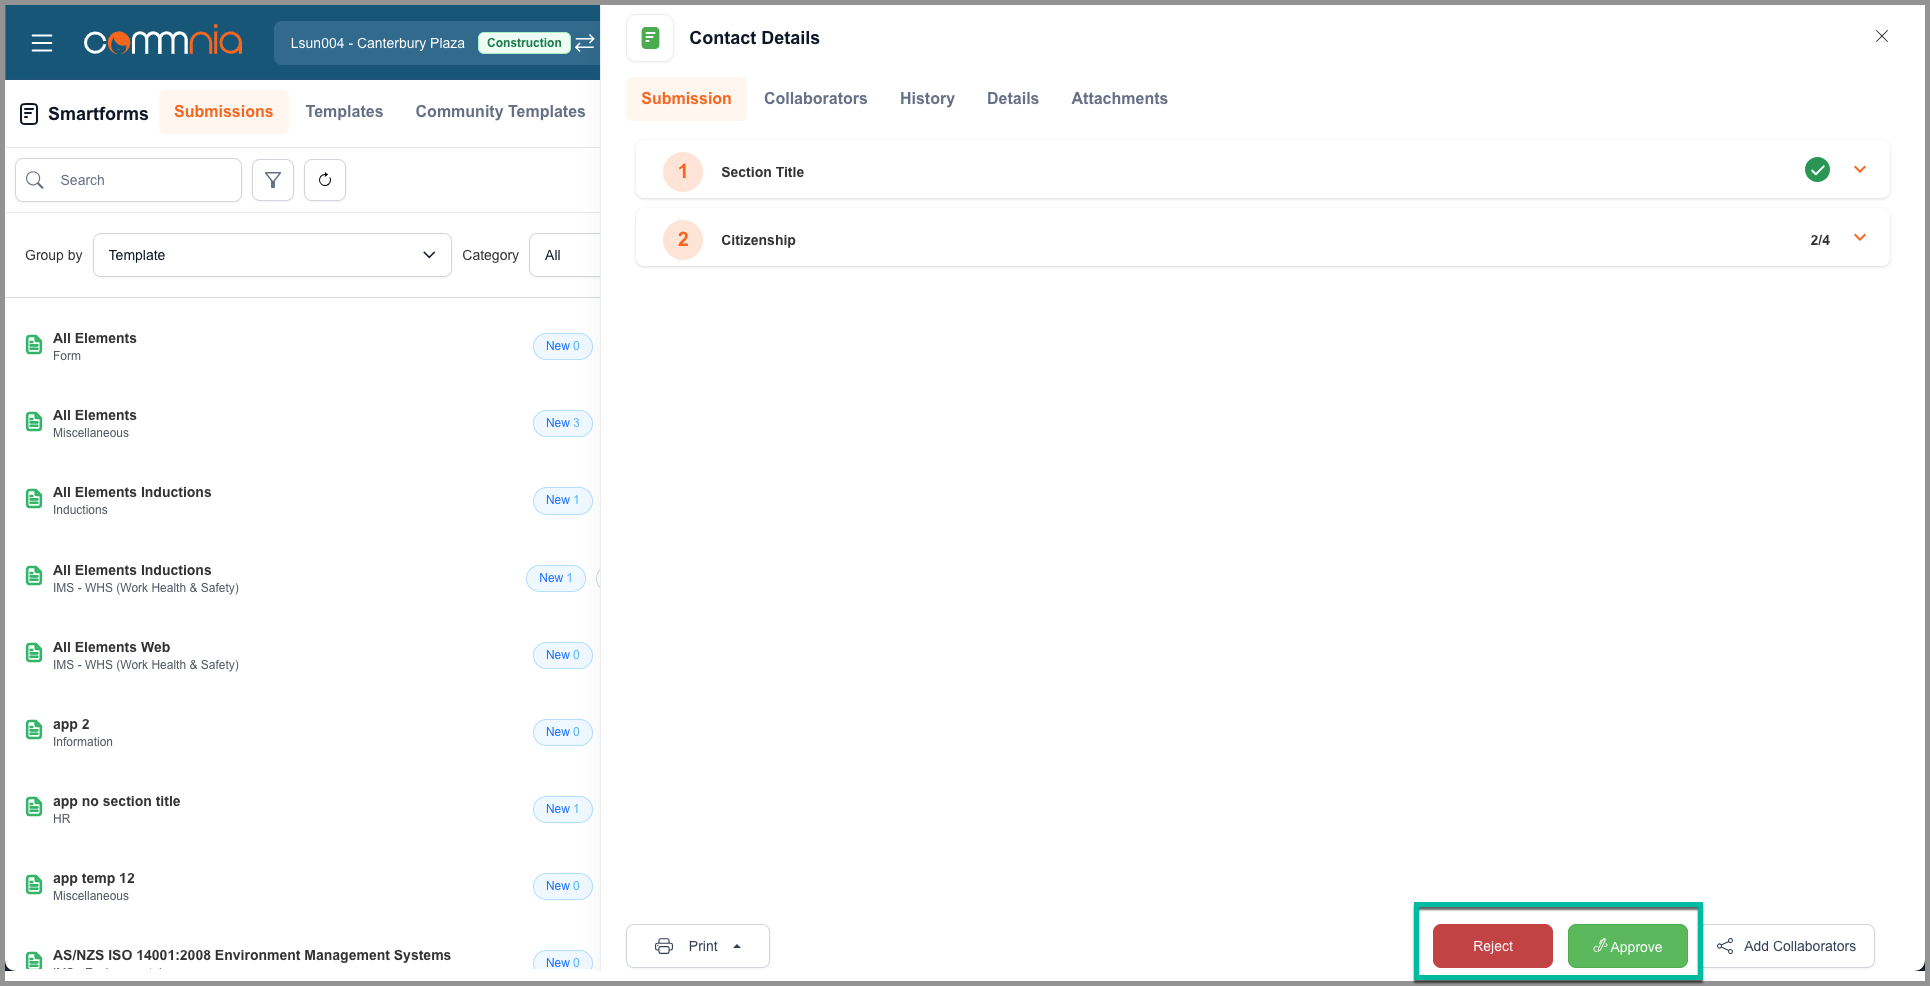Click the Construction tag
Screen dimensions: 1930x986
point(524,43)
